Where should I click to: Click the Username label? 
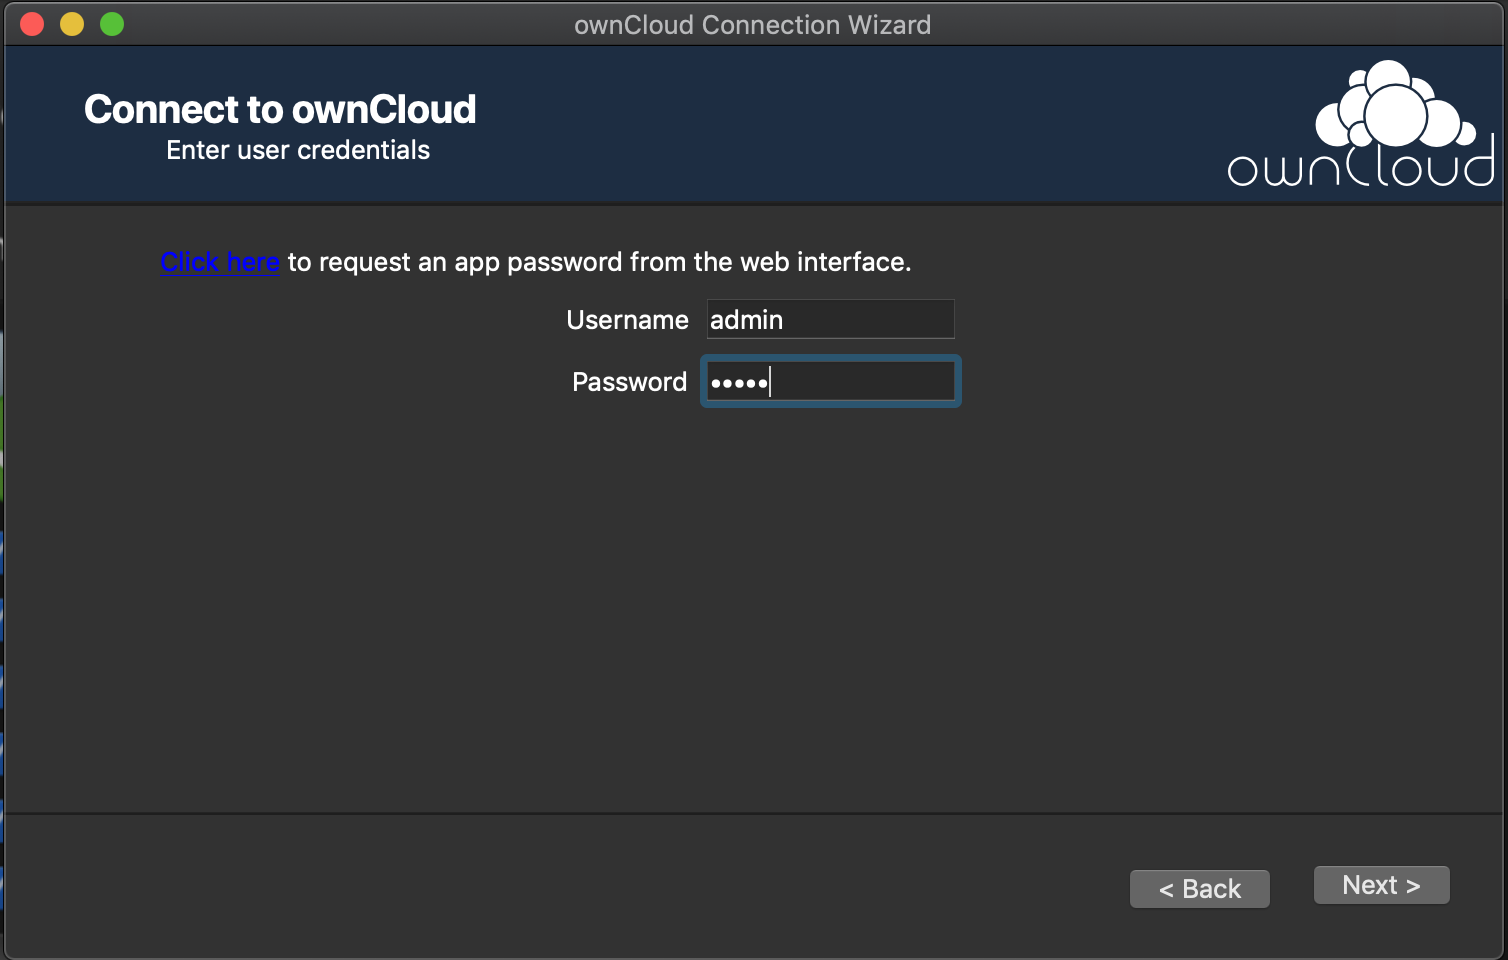627,320
